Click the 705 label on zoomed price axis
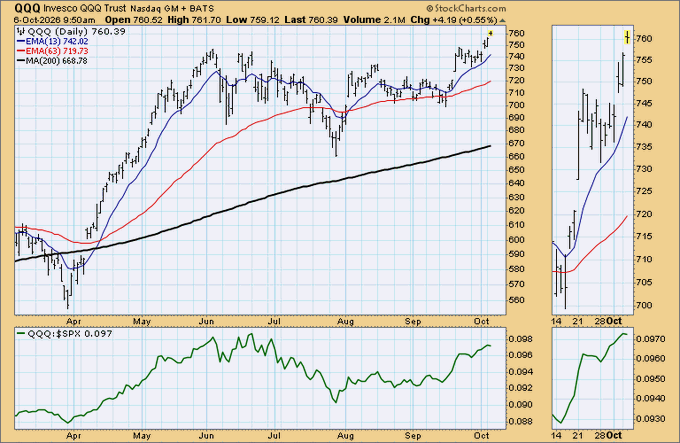This screenshot has width=680, height=443. coord(644,282)
